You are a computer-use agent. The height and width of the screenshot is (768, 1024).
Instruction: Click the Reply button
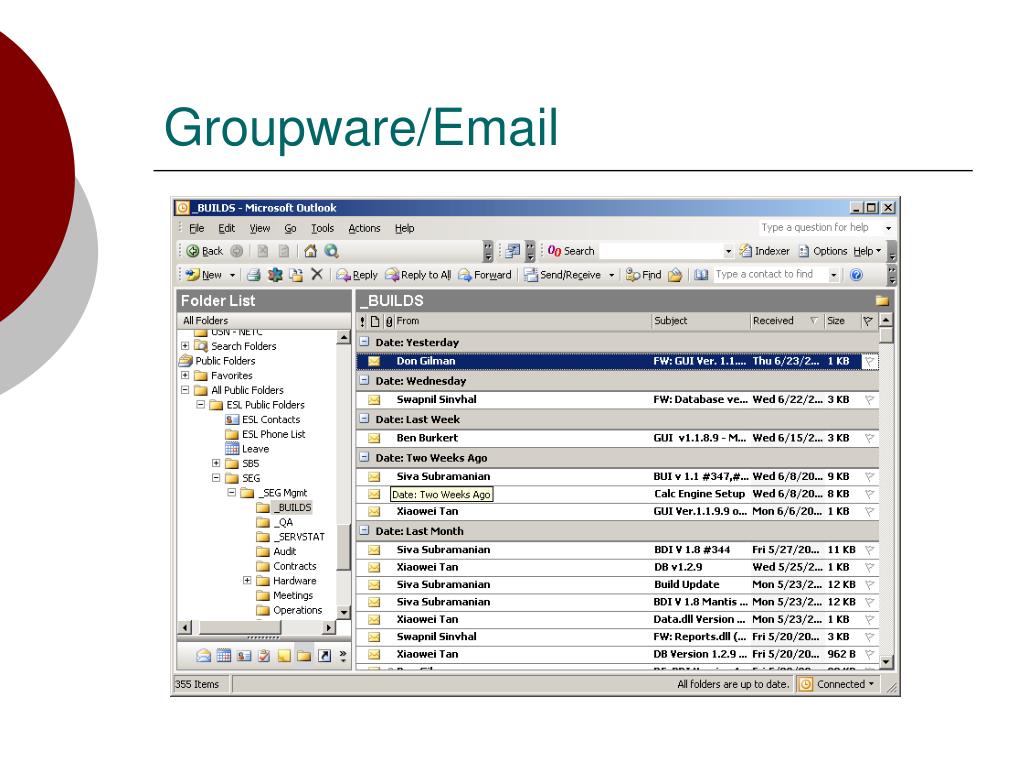357,275
